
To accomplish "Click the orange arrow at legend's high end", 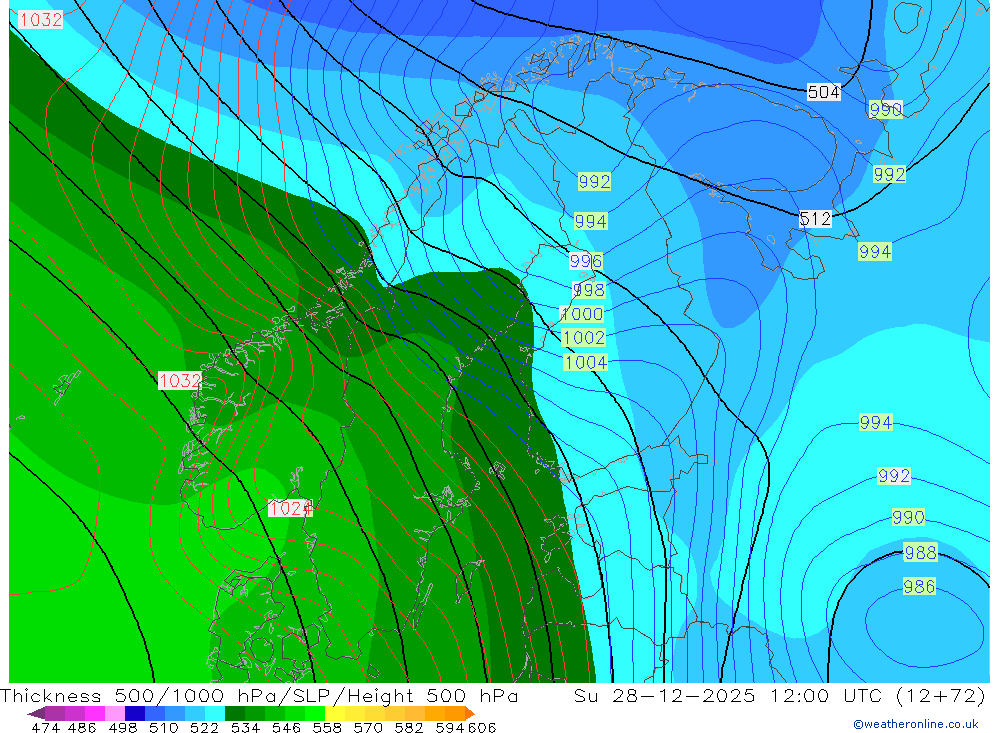I will (470, 713).
